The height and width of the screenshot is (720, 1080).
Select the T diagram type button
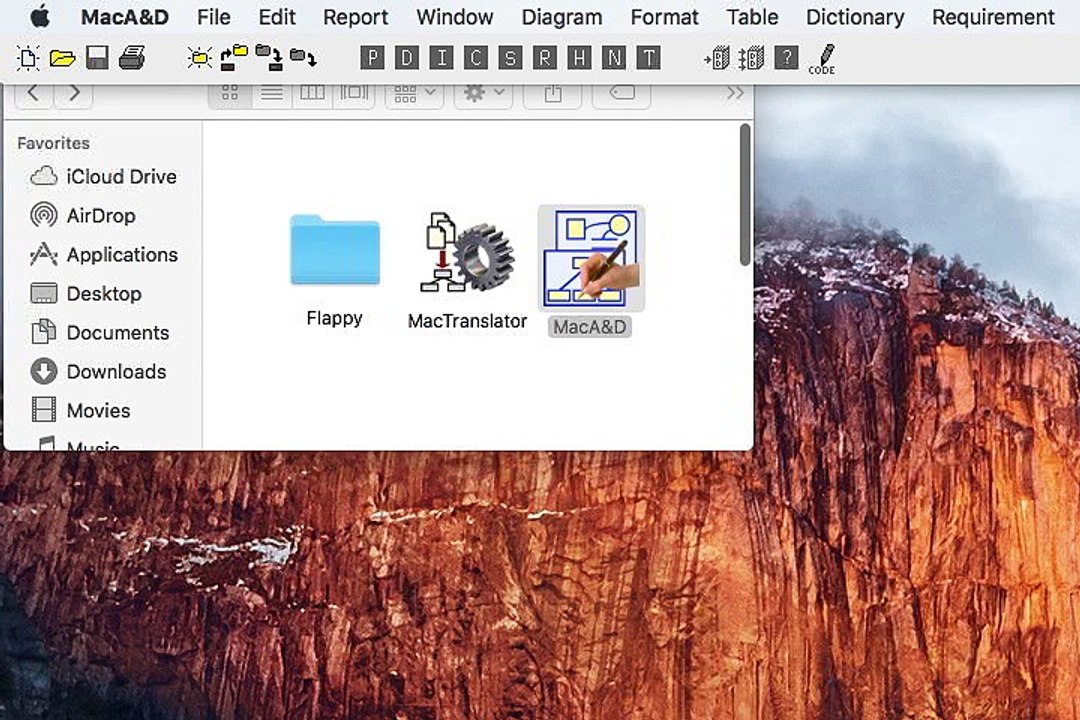[x=648, y=58]
